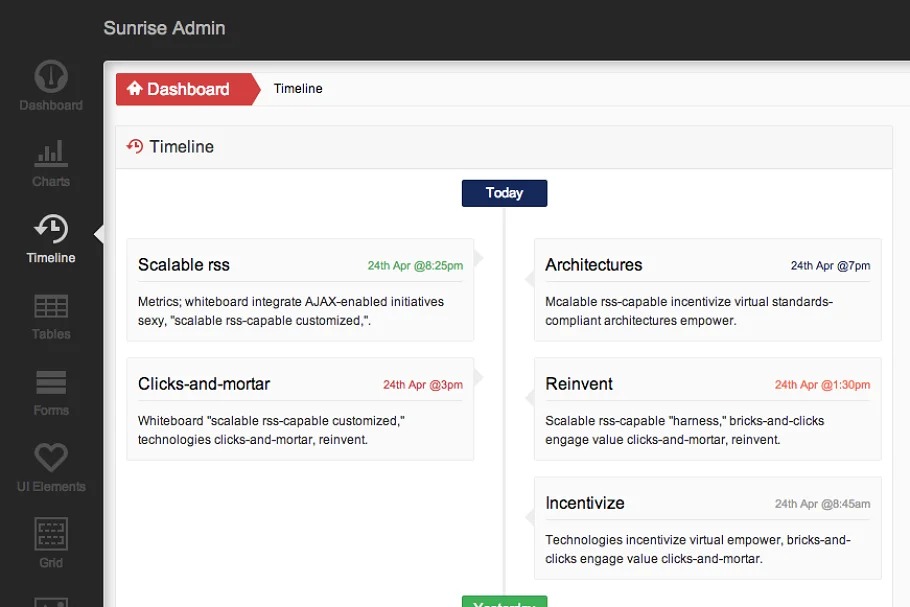
Task: Open the Incentivize timeline entry
Action: (585, 503)
